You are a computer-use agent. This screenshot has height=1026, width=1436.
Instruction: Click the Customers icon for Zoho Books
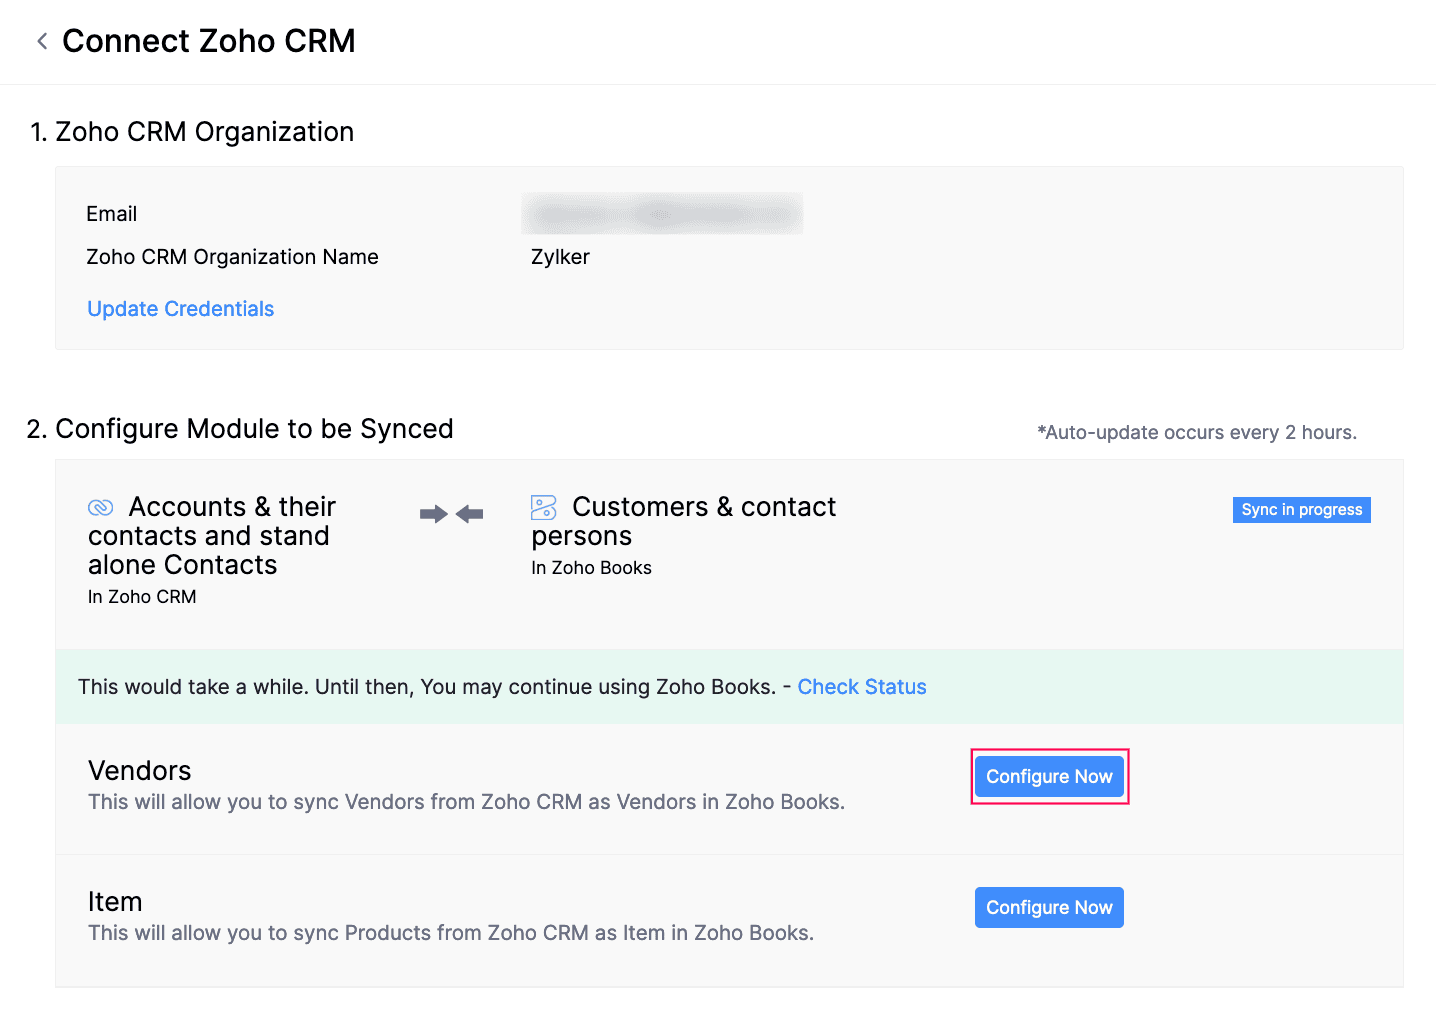tap(544, 508)
